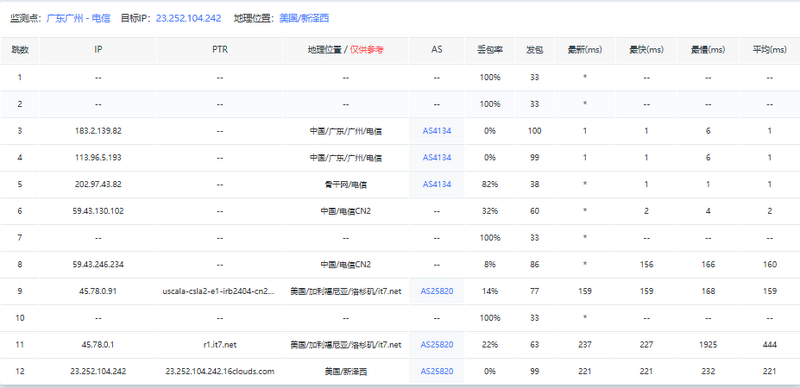Click average value 160 in hop 8
The image size is (800, 388).
tap(770, 264)
